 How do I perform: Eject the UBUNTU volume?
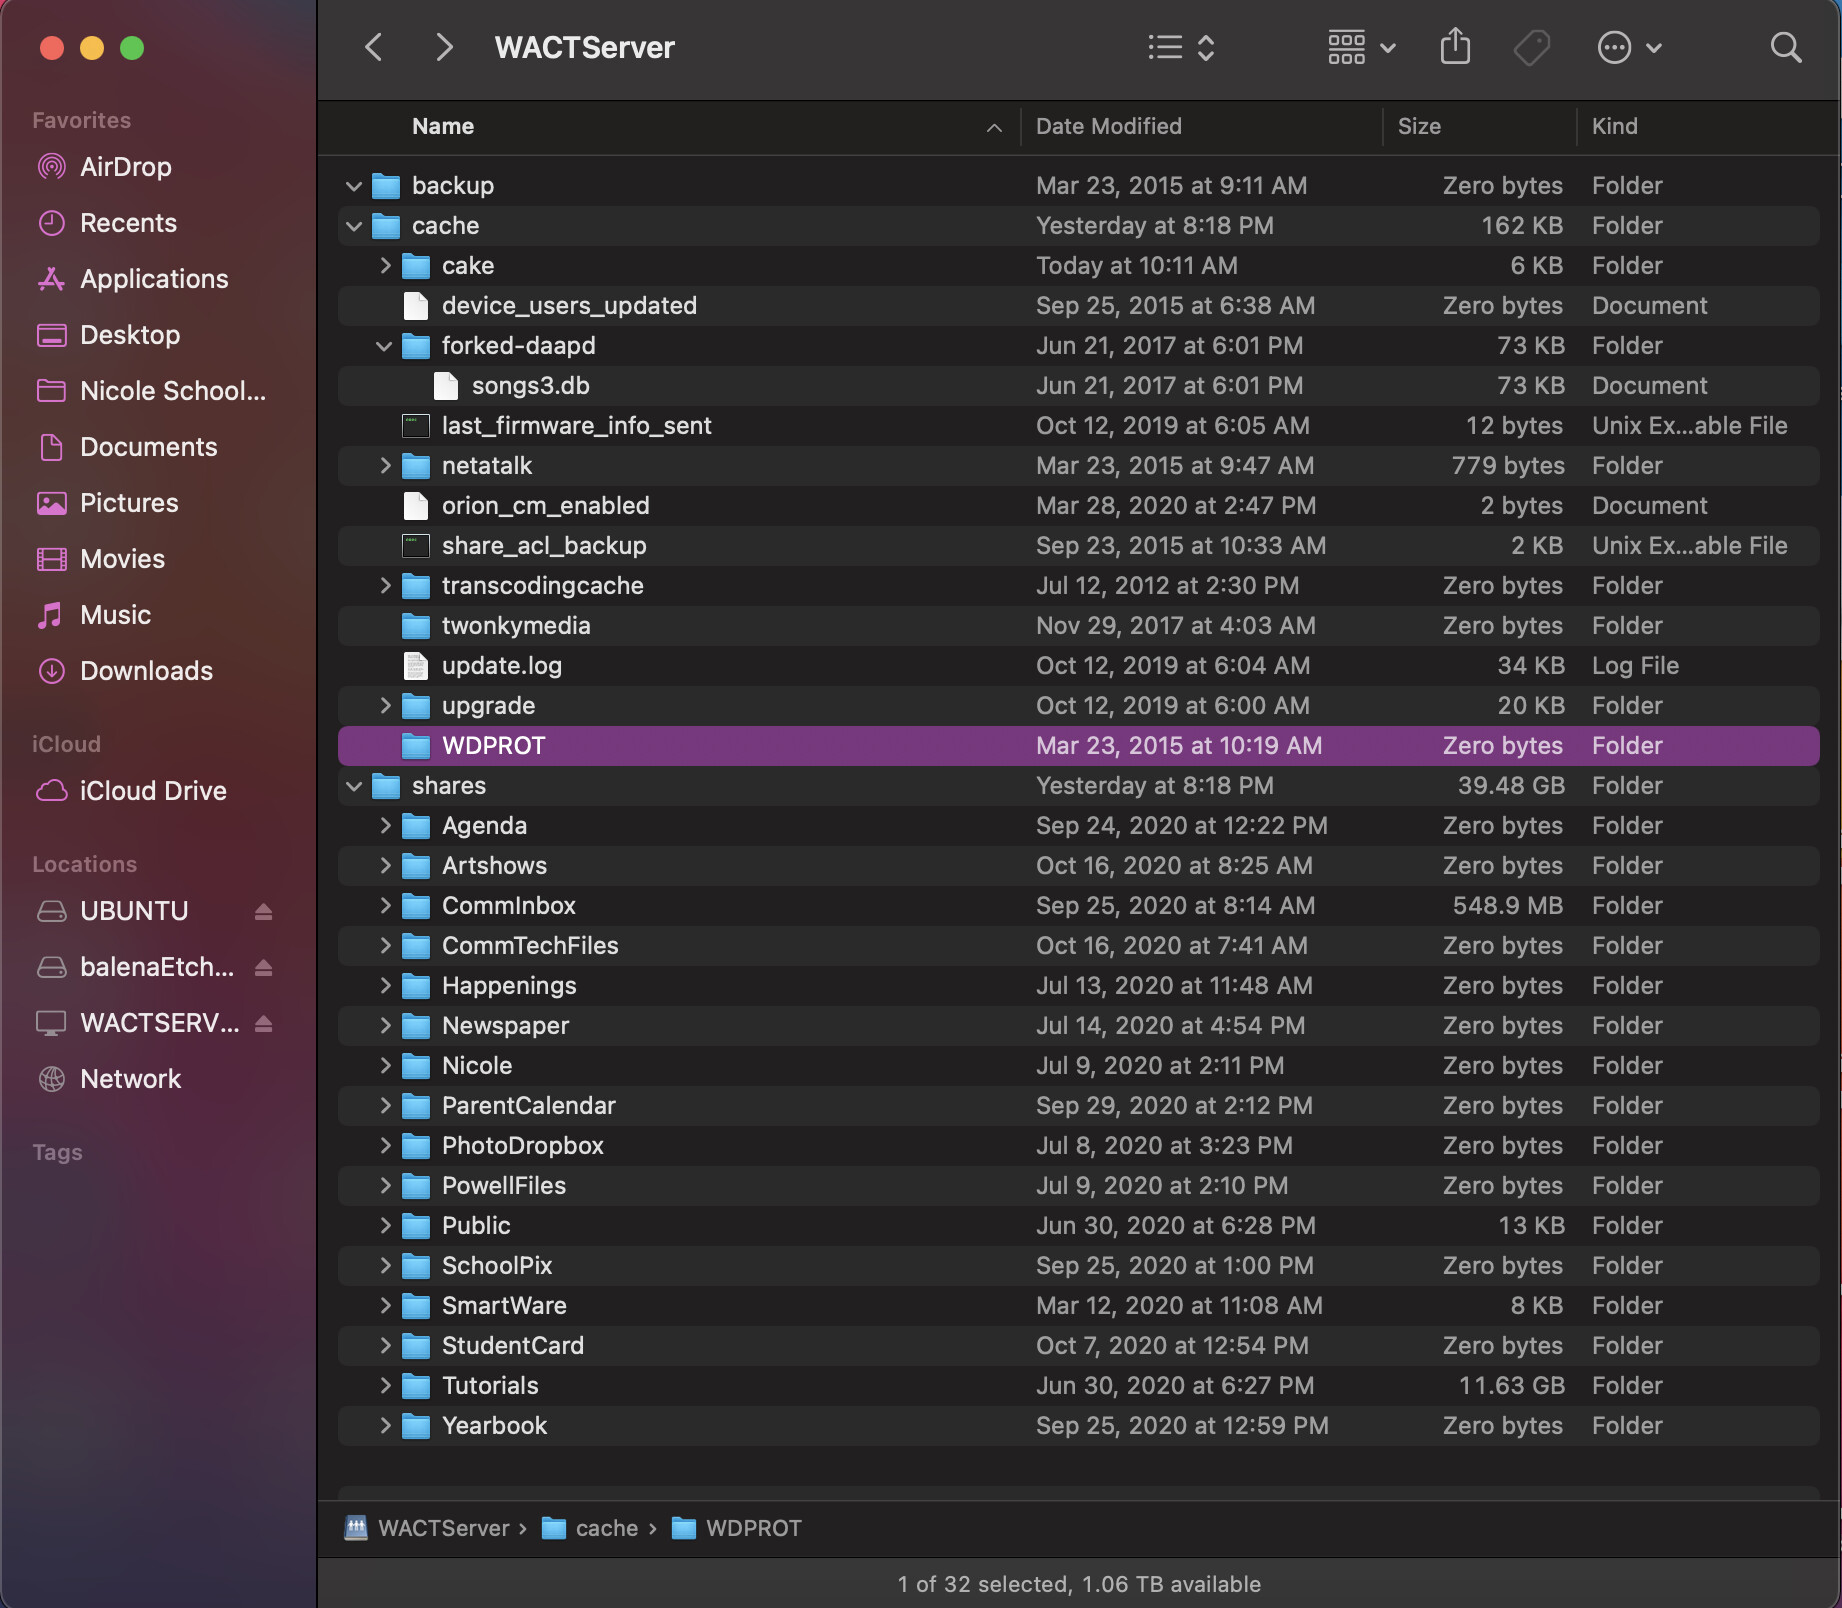pos(263,912)
